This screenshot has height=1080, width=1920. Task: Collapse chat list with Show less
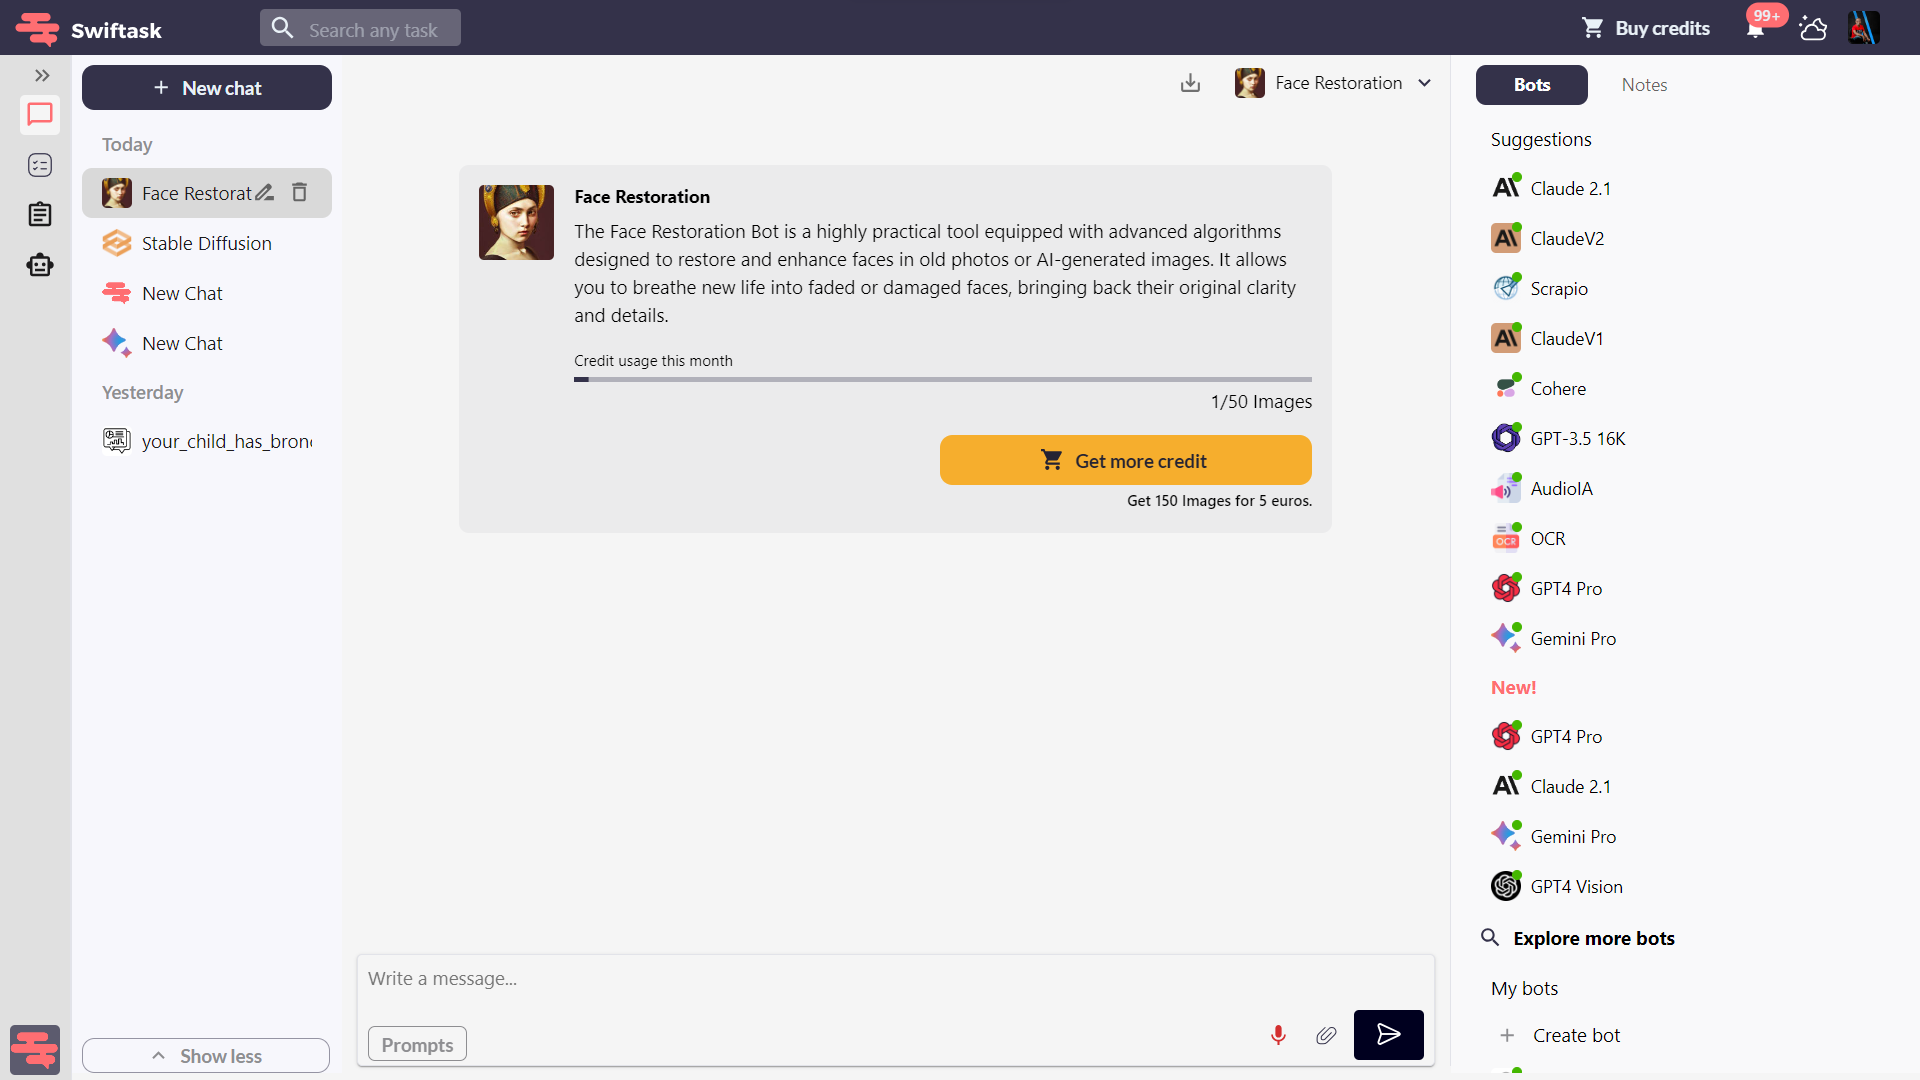pyautogui.click(x=206, y=1056)
